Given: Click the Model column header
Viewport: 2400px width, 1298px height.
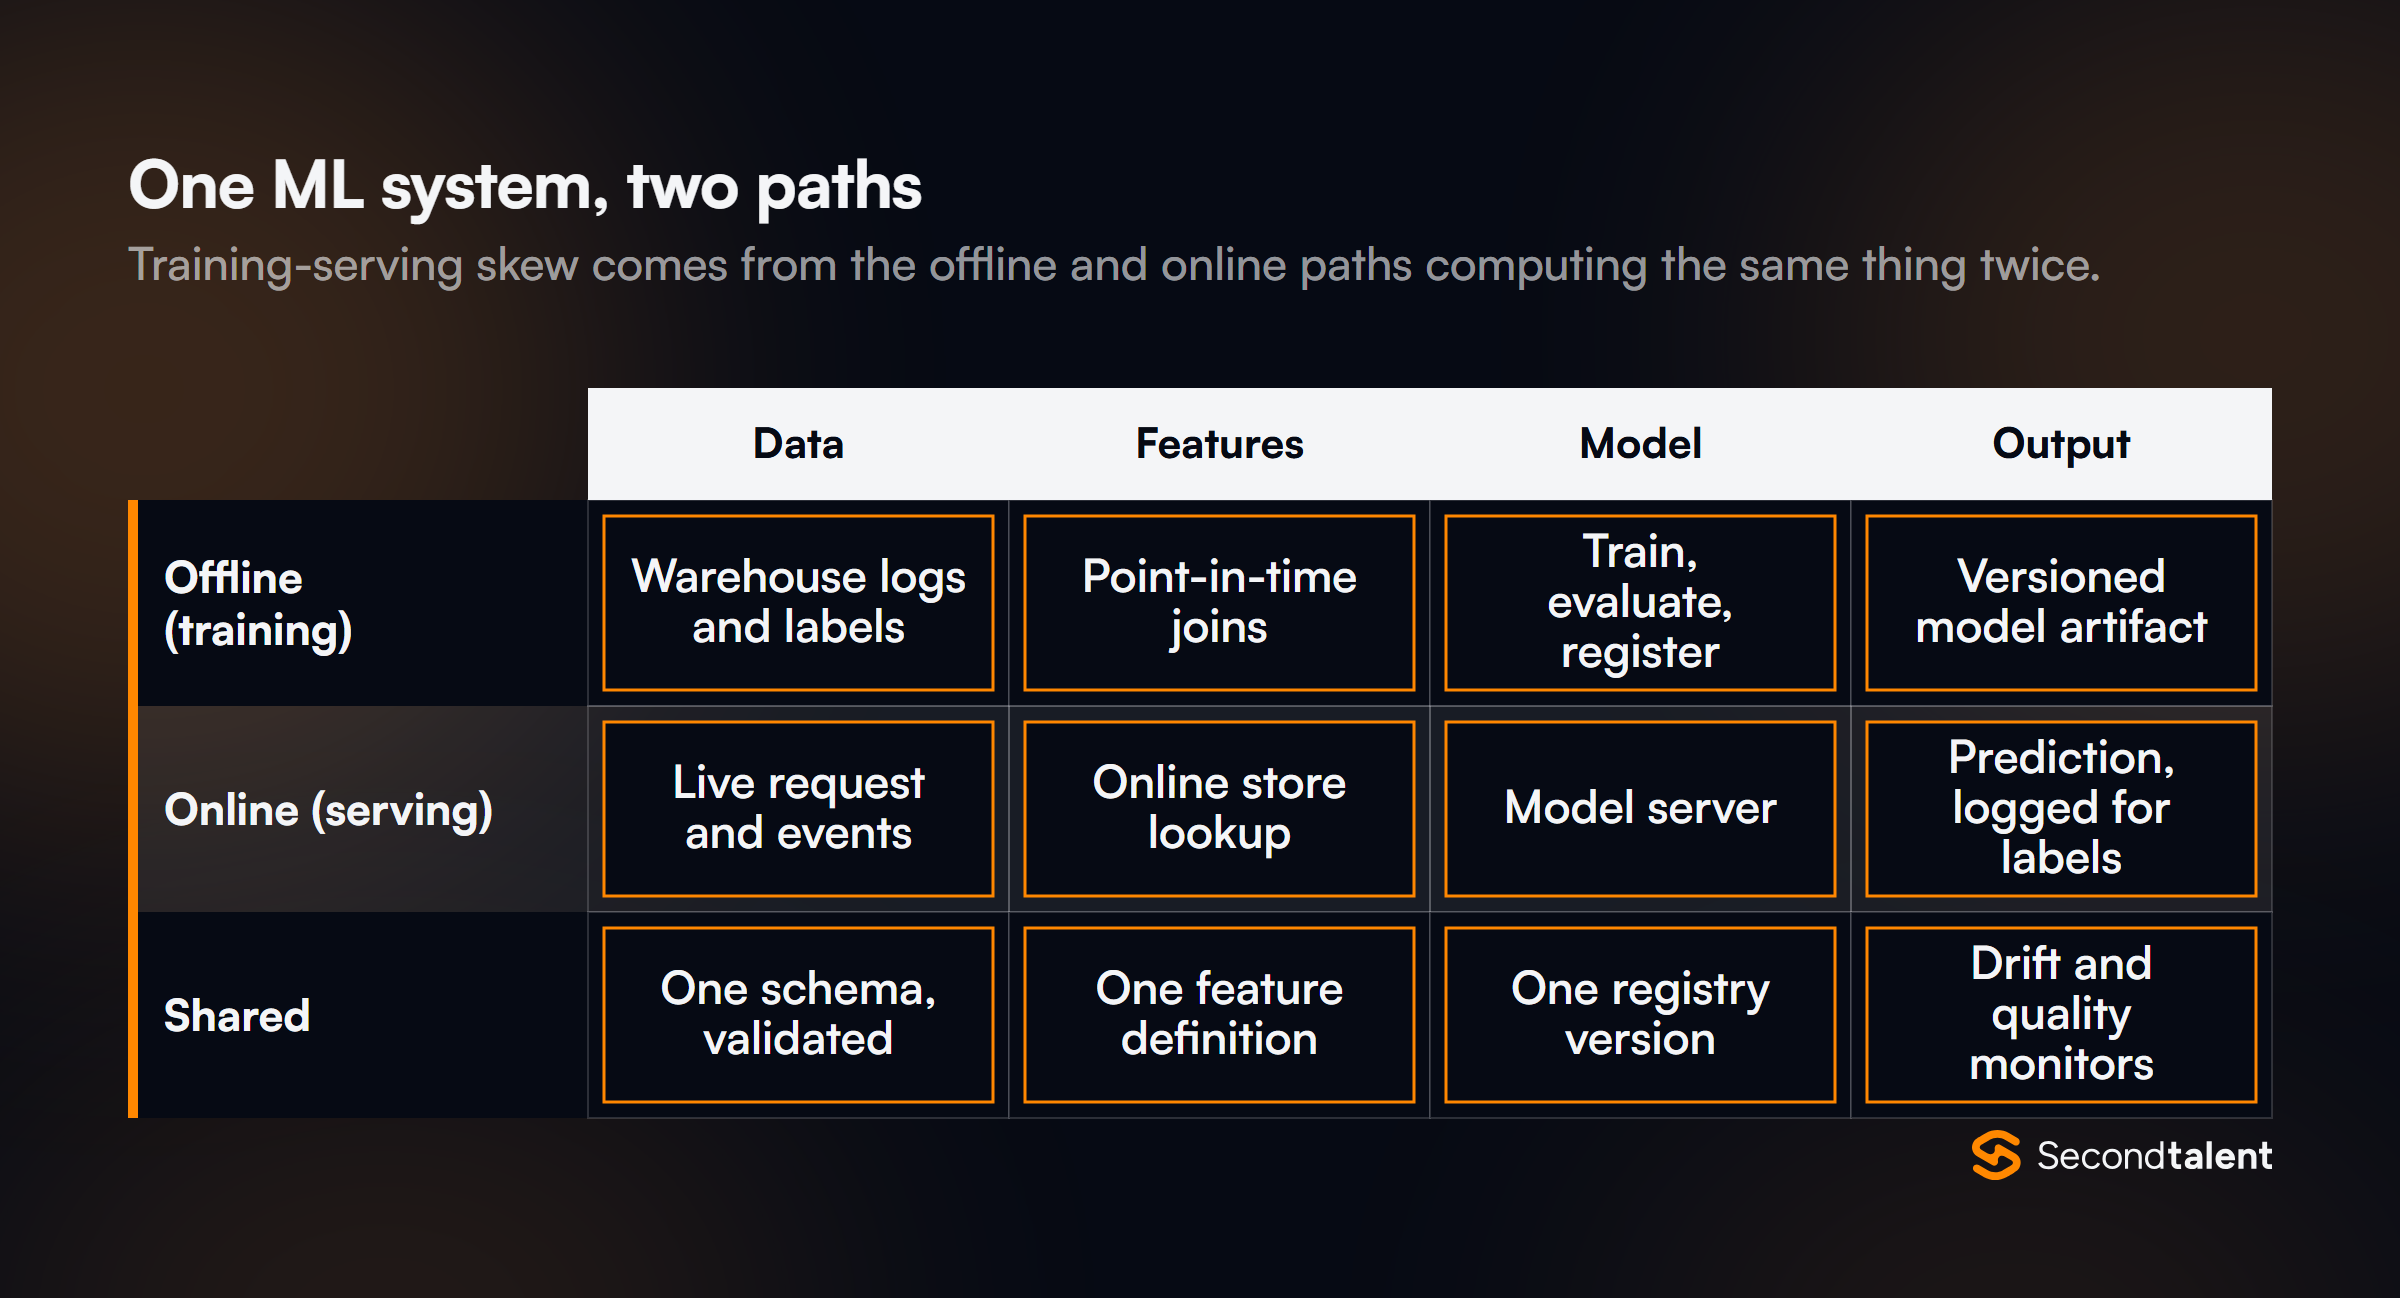Looking at the screenshot, I should pyautogui.click(x=1640, y=444).
